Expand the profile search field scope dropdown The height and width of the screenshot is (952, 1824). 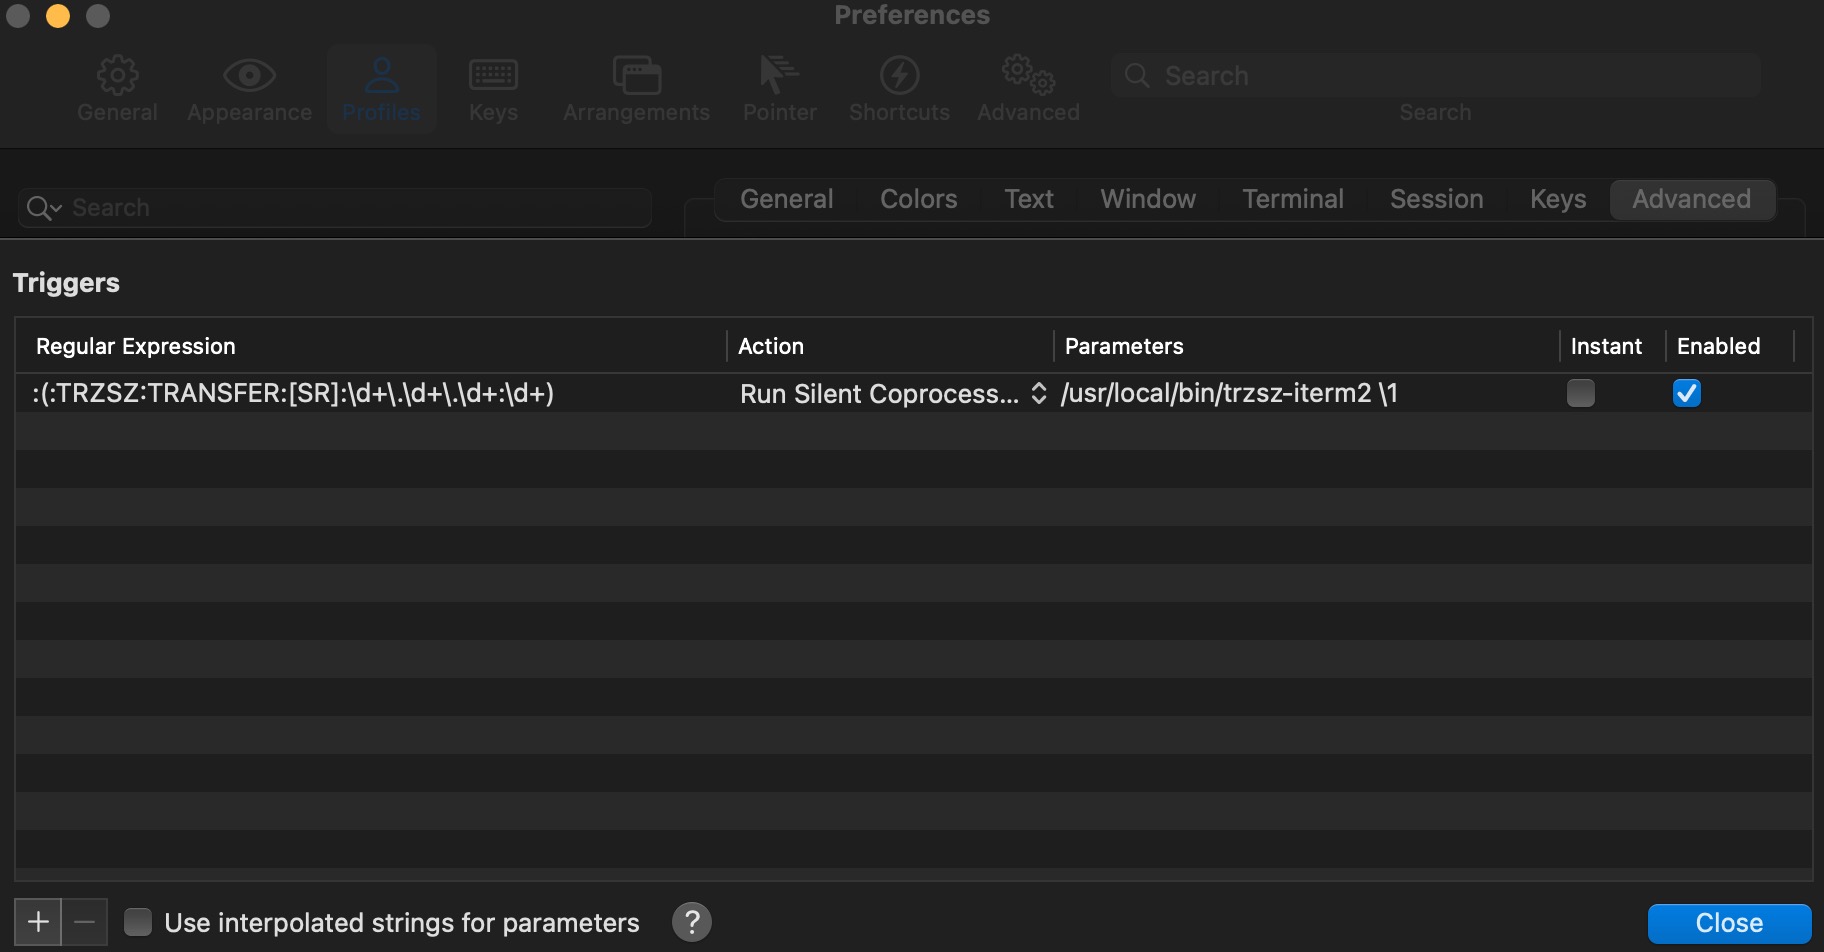click(43, 207)
